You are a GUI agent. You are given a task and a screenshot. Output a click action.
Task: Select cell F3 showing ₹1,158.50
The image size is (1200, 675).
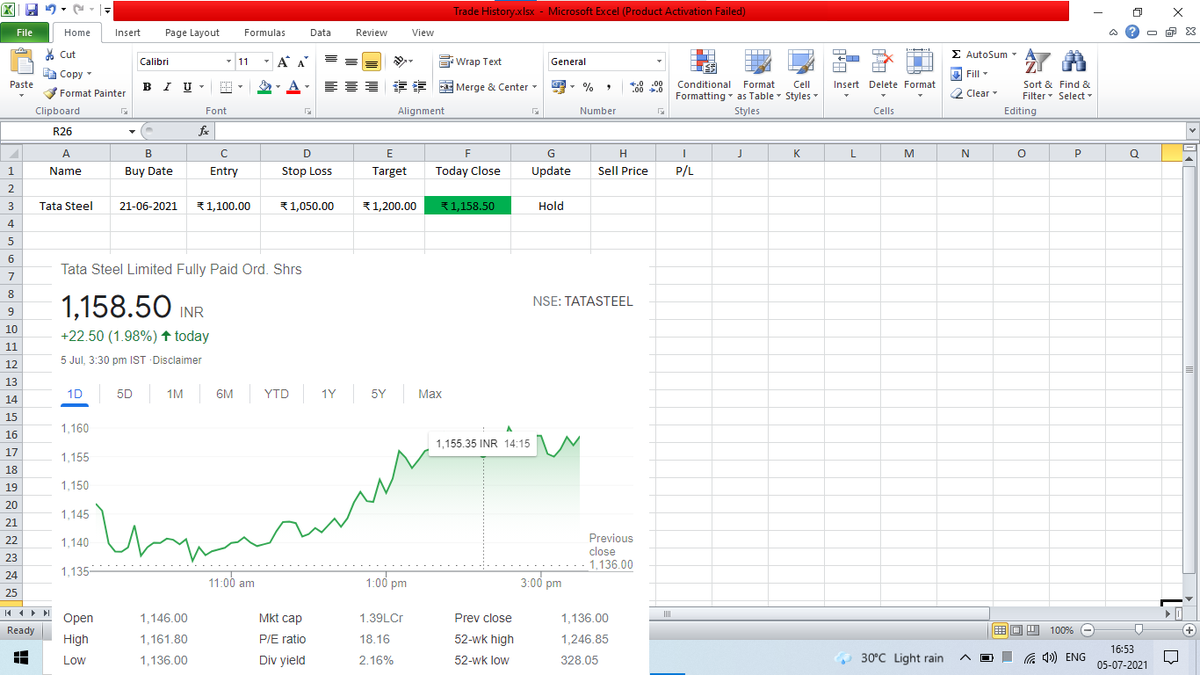(468, 206)
